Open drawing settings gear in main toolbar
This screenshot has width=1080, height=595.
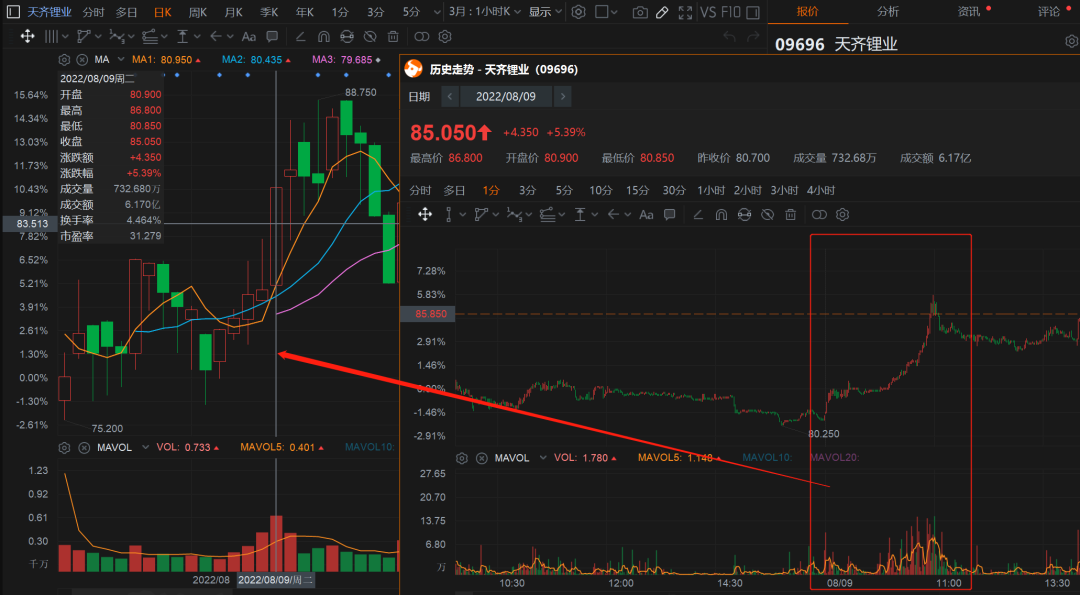pyautogui.click(x=445, y=36)
